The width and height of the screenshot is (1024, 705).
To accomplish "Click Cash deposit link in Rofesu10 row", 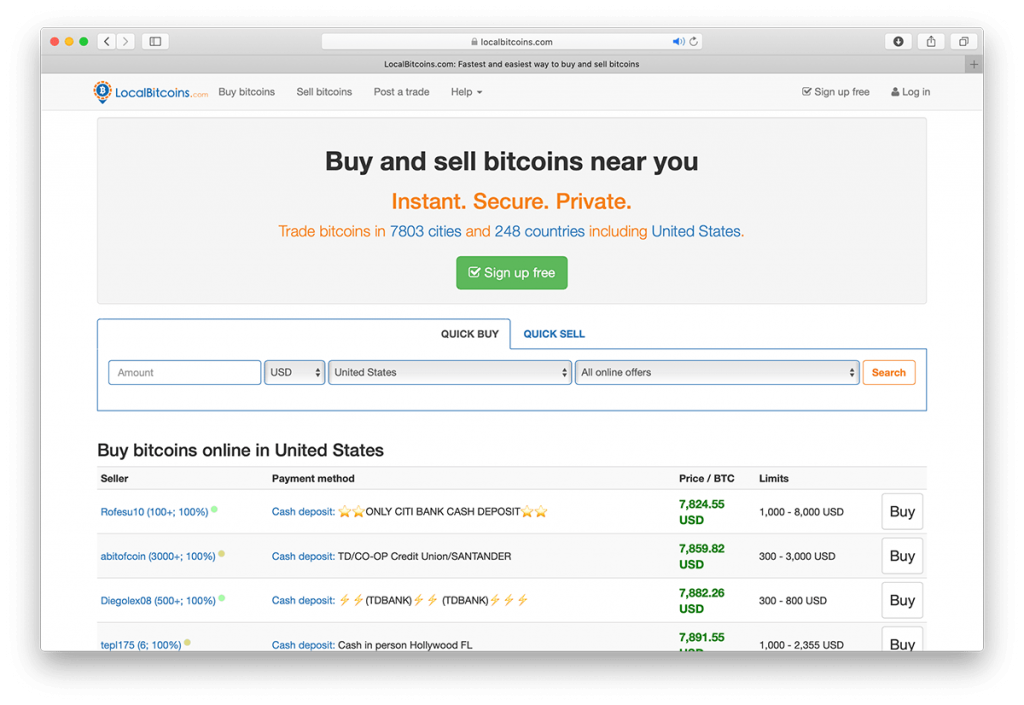I will coord(303,512).
